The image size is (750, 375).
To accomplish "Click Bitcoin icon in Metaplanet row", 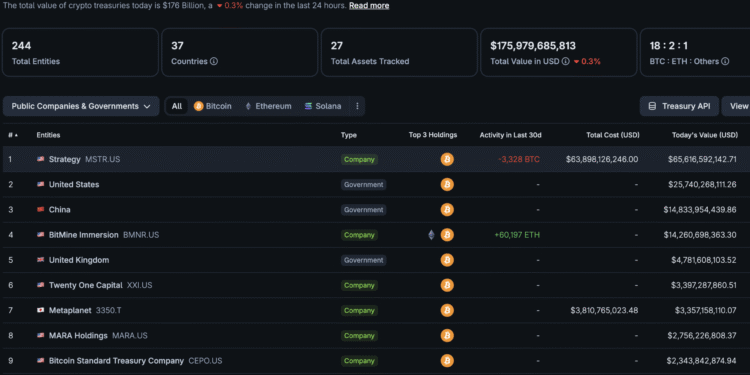I will (x=447, y=310).
